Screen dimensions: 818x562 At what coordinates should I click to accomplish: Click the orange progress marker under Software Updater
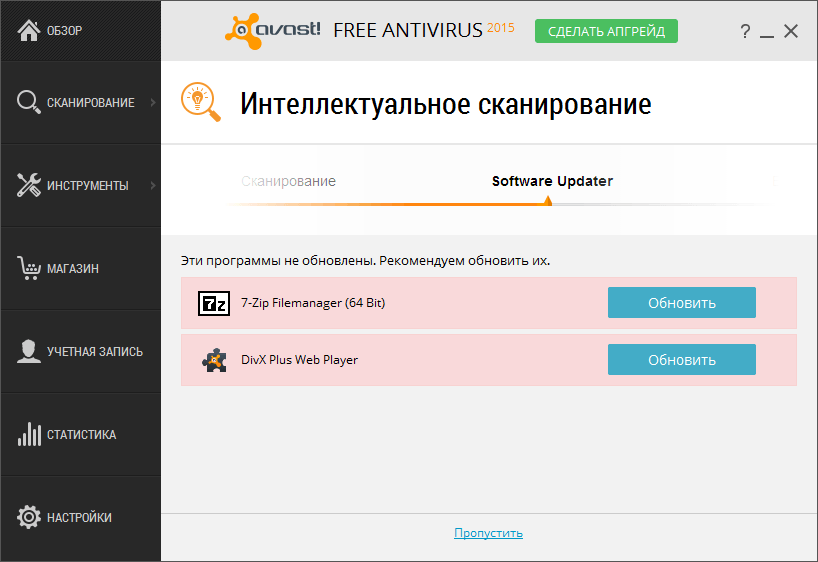[x=548, y=201]
